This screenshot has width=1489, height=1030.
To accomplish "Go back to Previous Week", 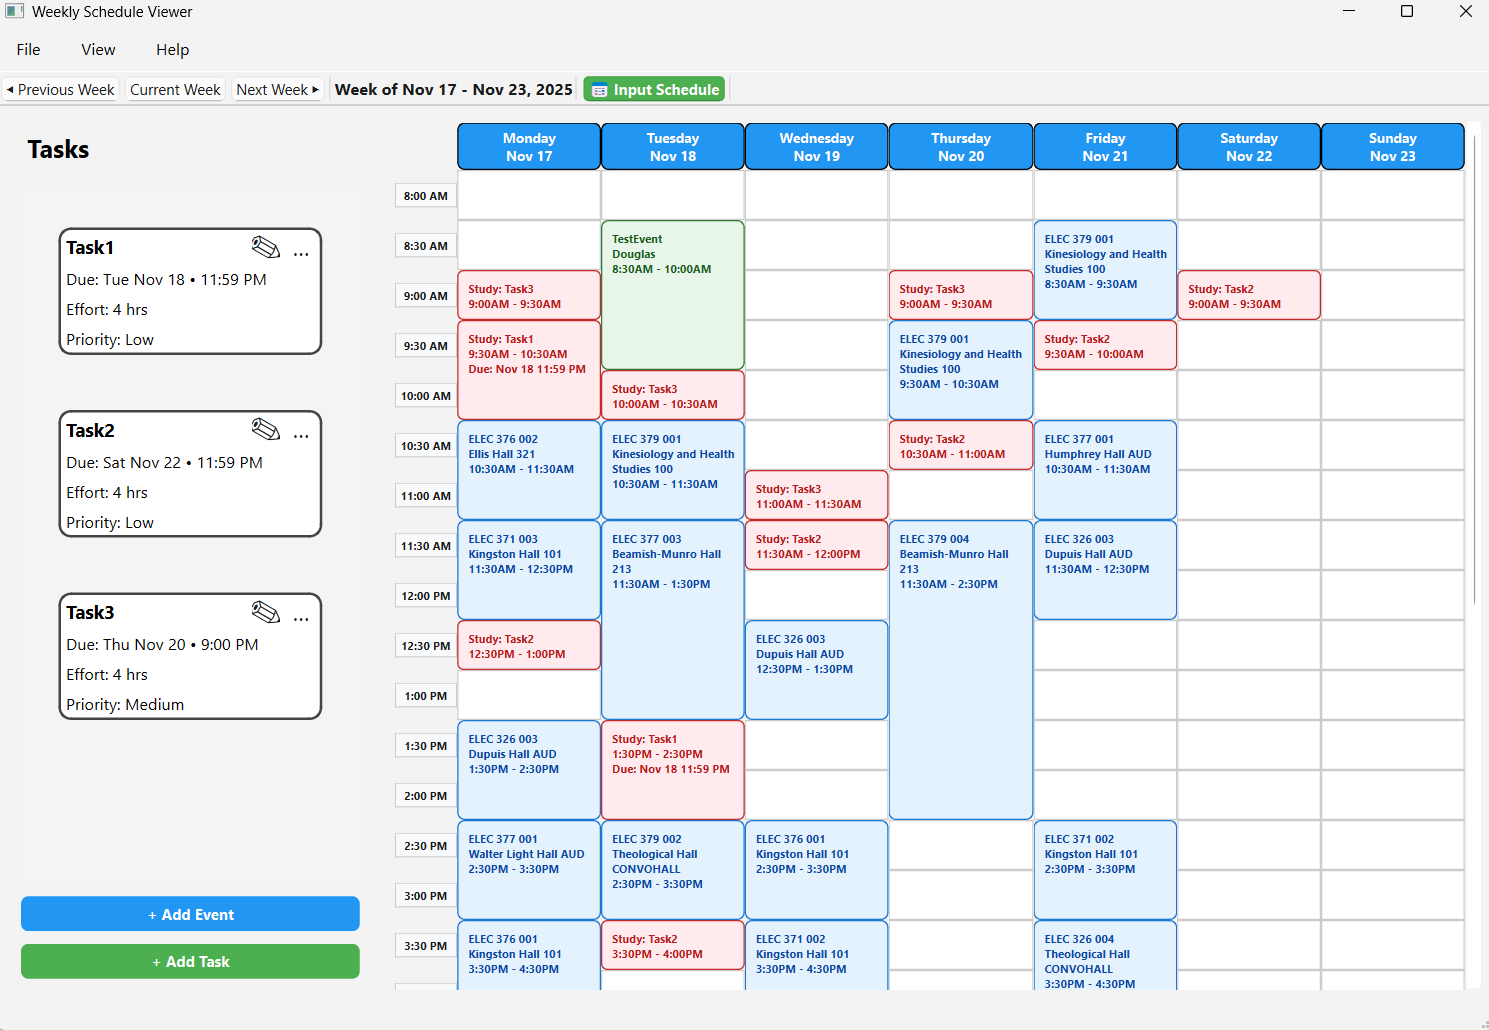I will 60,89.
